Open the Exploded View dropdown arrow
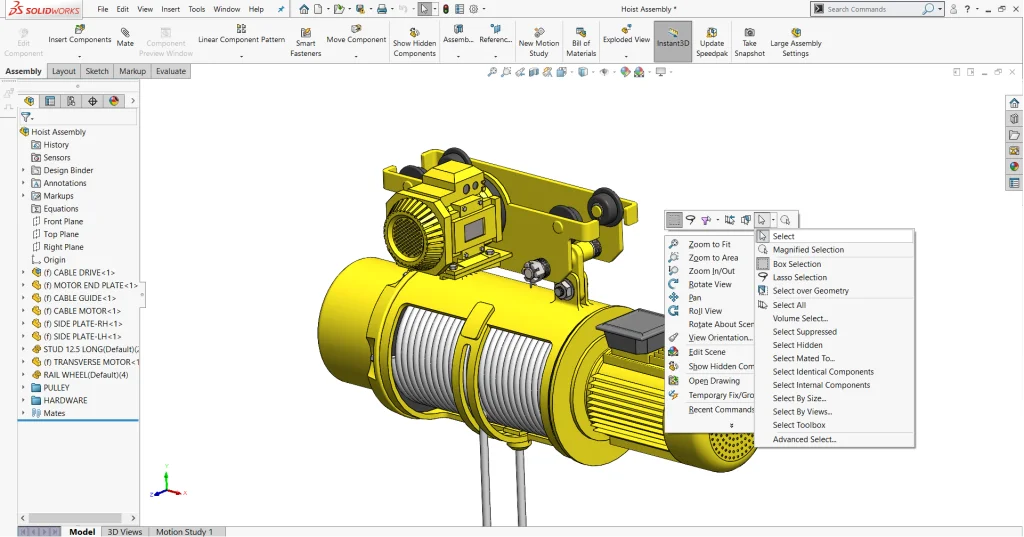 [626, 56]
